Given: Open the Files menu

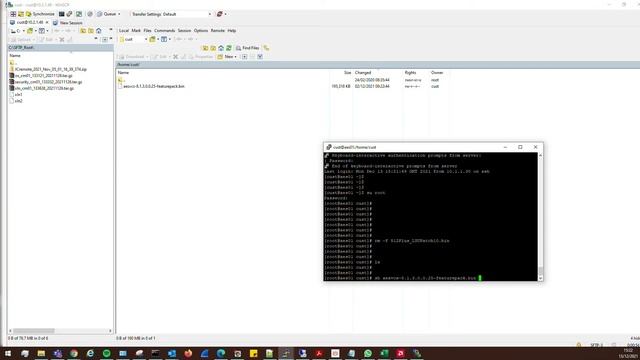Looking at the screenshot, I should (147, 31).
